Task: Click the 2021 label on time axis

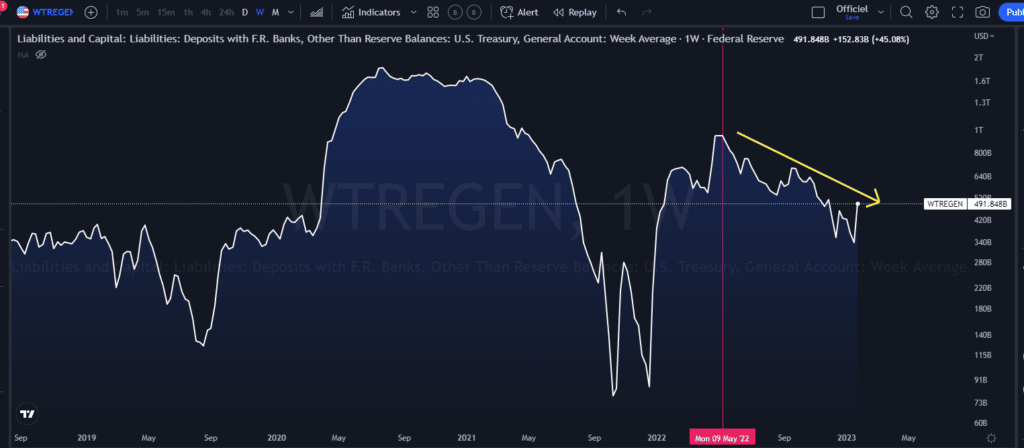Action: [466, 438]
